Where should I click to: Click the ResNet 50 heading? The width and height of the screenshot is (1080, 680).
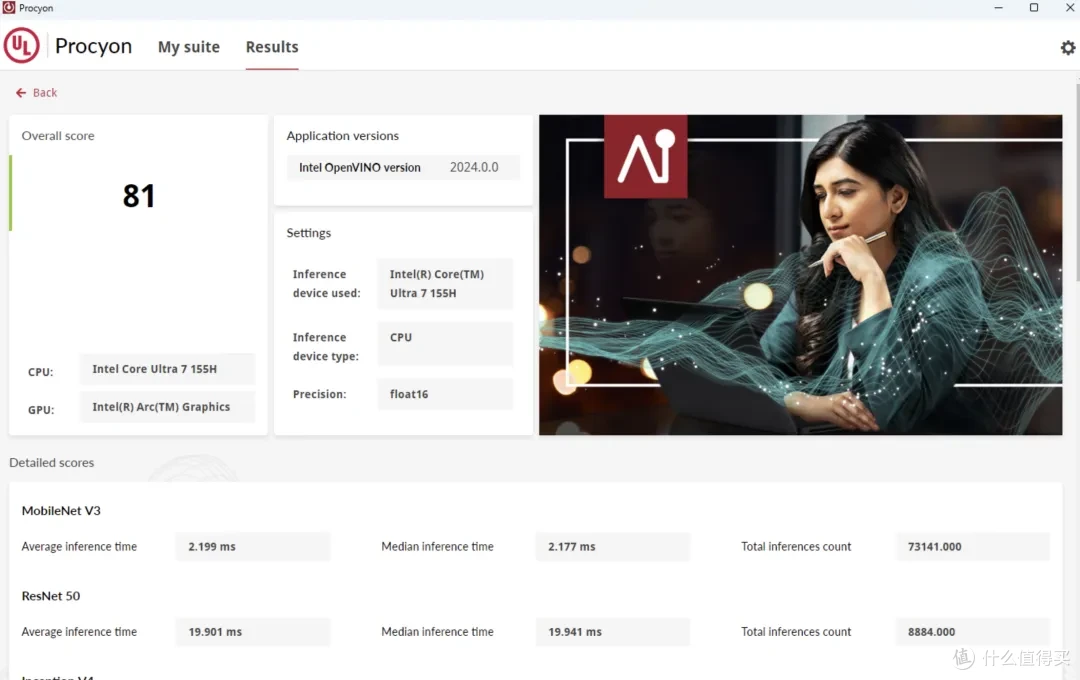[x=50, y=596]
